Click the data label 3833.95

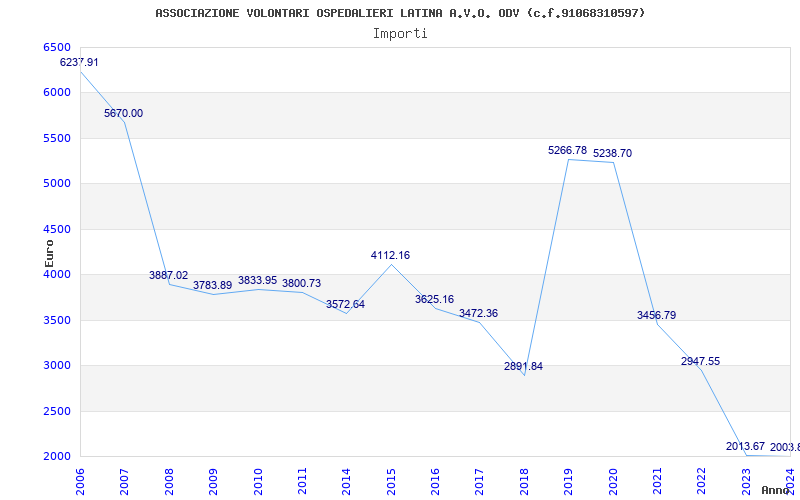(257, 281)
